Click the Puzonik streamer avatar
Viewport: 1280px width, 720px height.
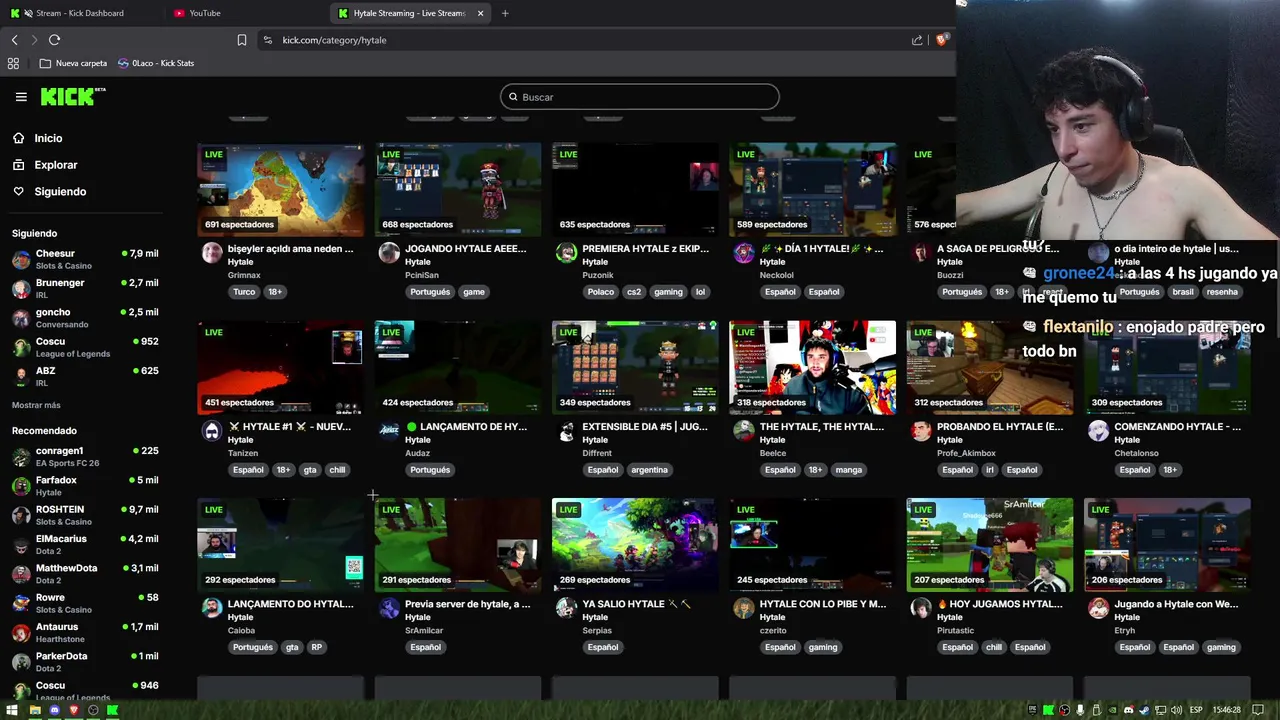coord(566,253)
